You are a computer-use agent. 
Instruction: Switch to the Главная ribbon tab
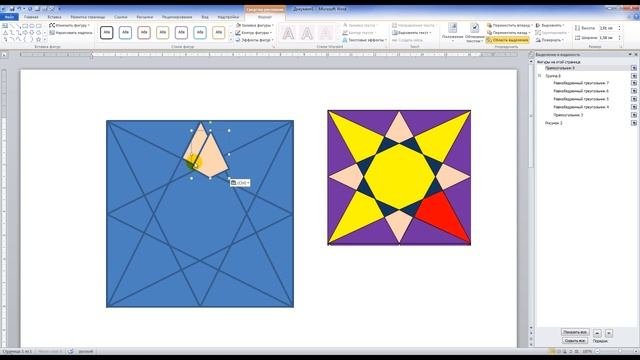coord(31,17)
